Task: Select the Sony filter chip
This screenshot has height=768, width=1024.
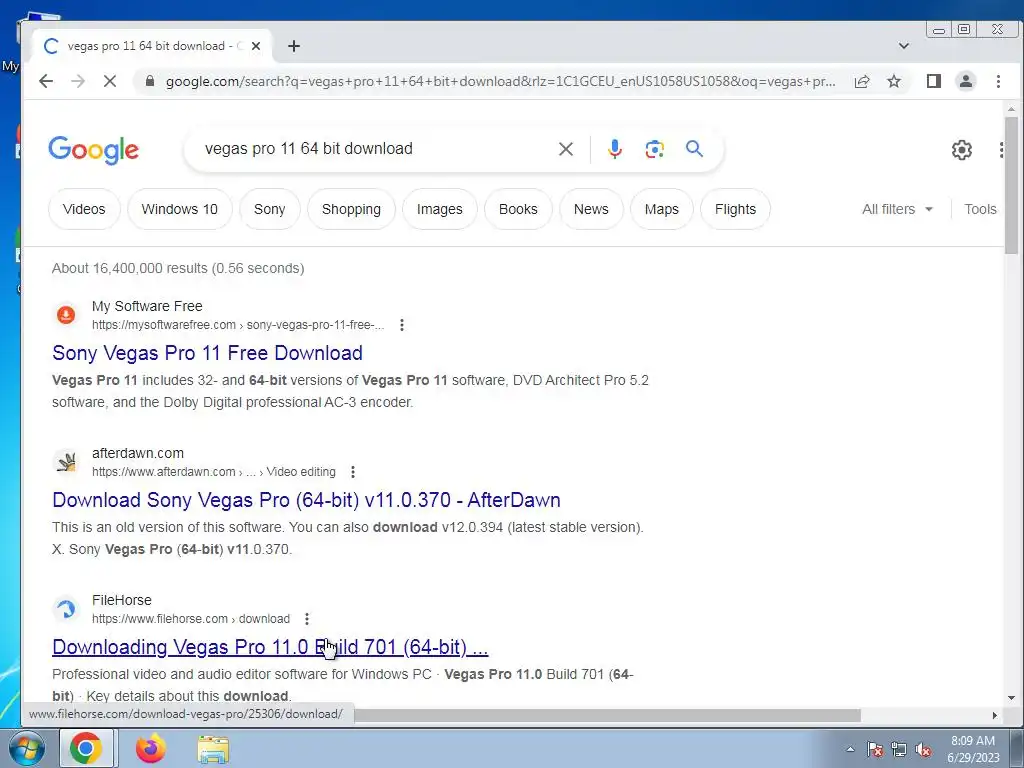Action: tap(270, 209)
